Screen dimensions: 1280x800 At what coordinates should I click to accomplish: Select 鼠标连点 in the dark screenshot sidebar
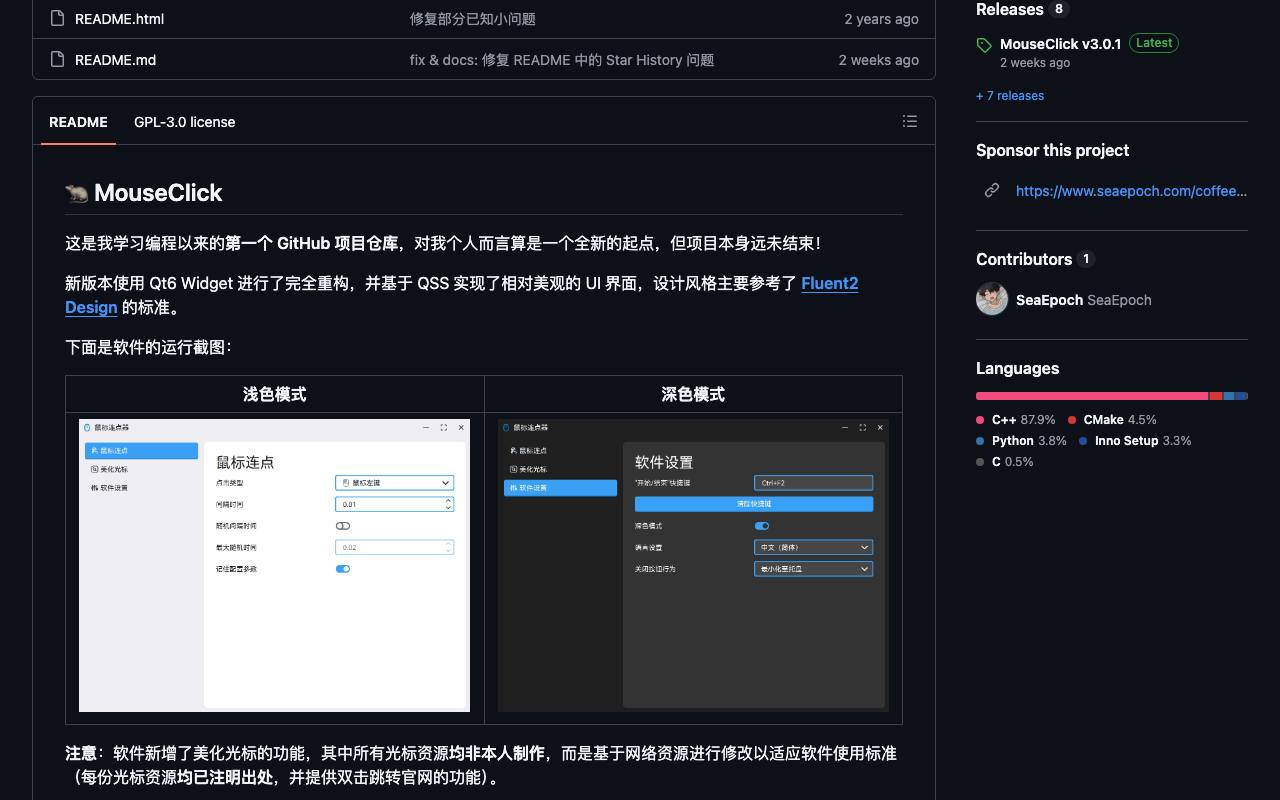tap(560, 451)
